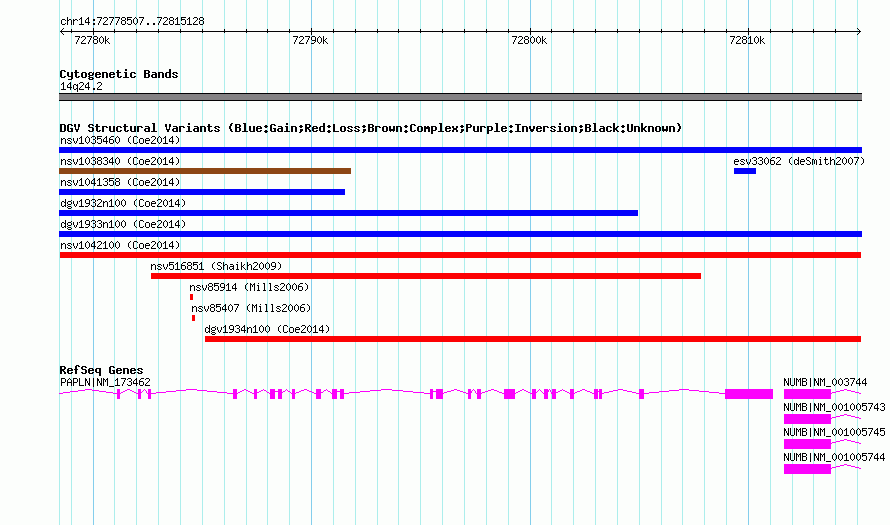
Task: Click the nsv1042100 (Coe2014) label
Action: click(120, 245)
